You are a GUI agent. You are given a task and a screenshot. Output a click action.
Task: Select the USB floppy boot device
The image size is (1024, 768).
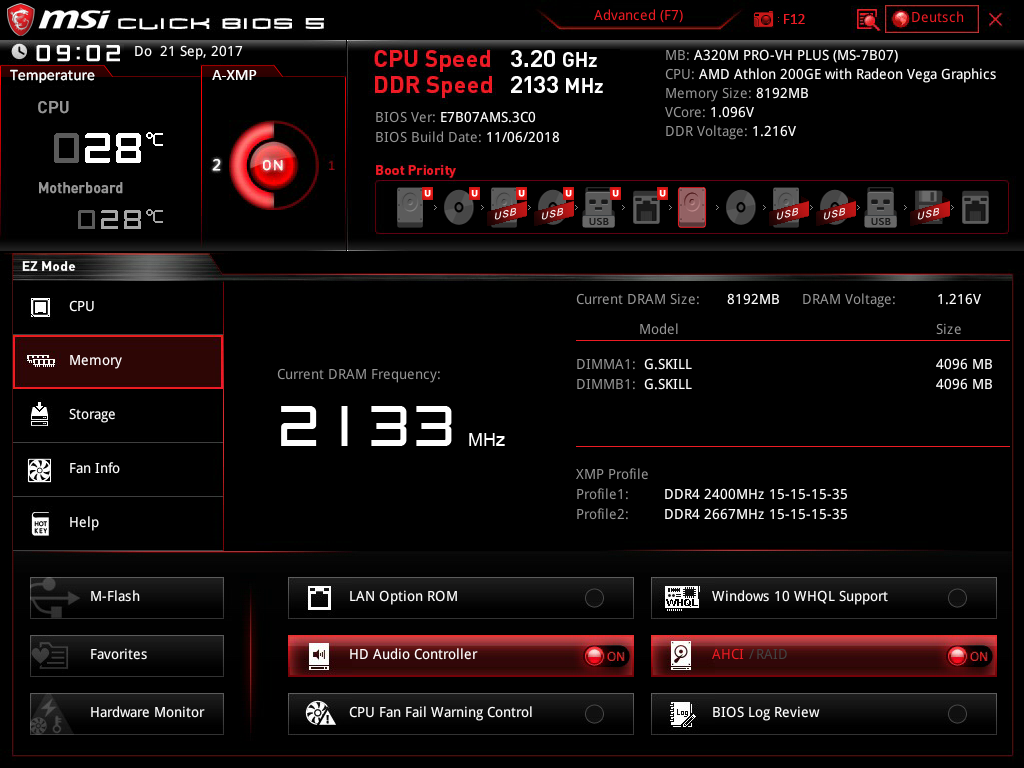coord(928,207)
